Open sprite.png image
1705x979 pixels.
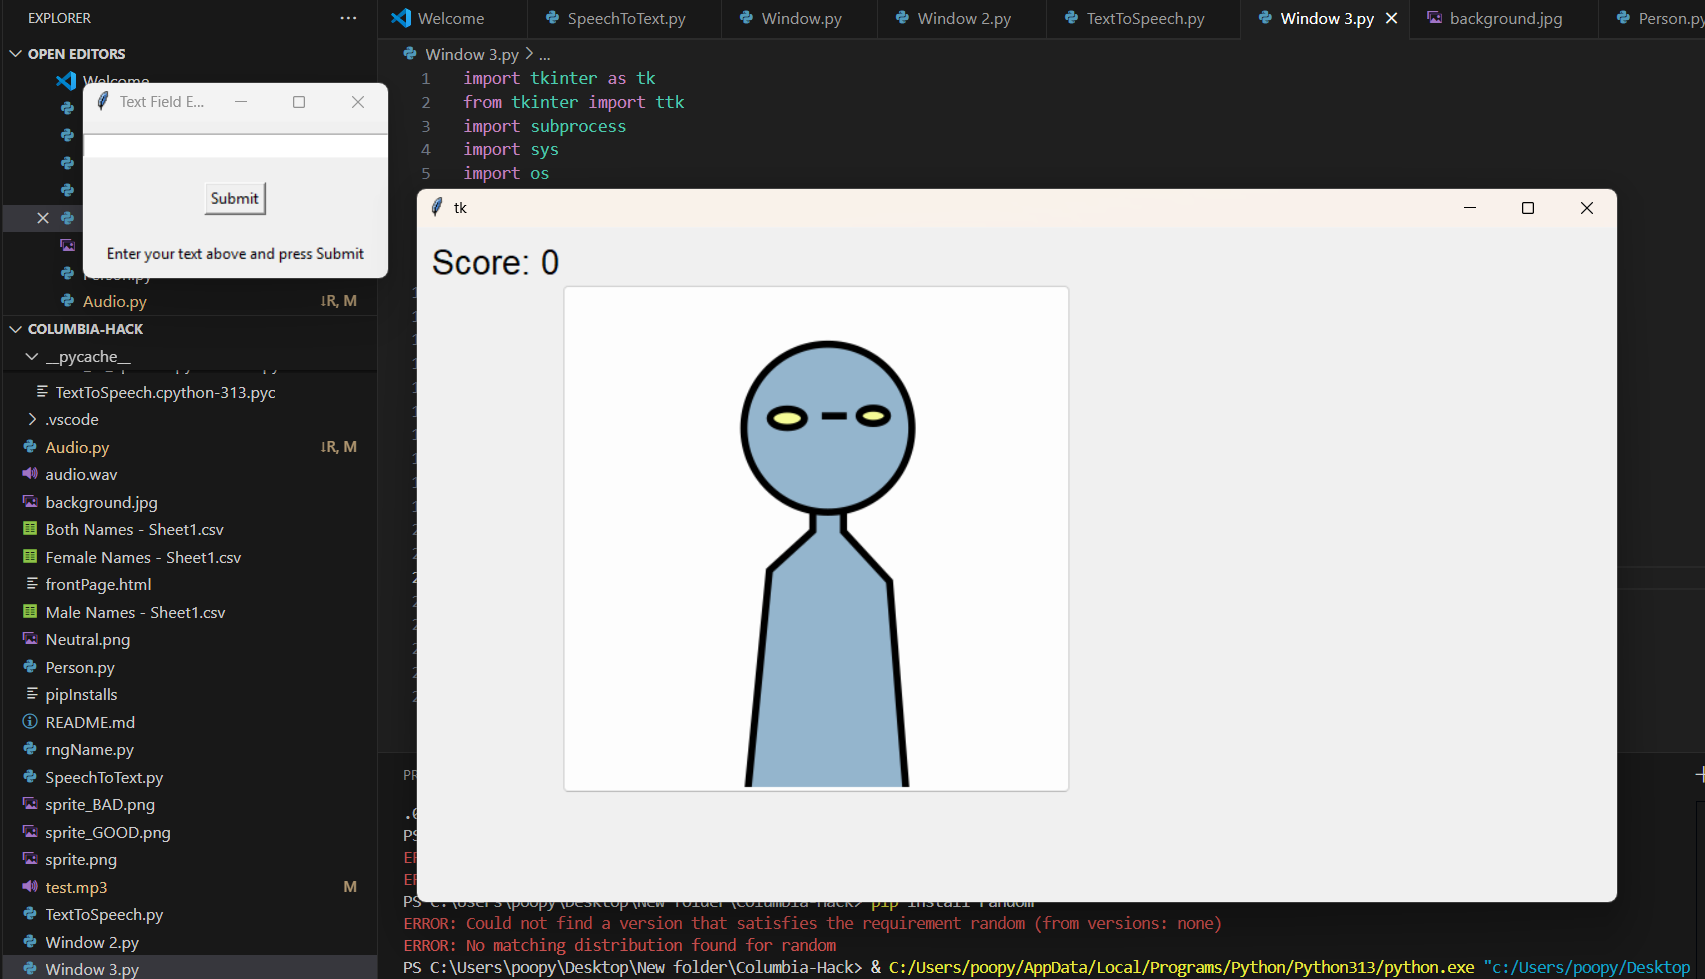pyautogui.click(x=81, y=859)
